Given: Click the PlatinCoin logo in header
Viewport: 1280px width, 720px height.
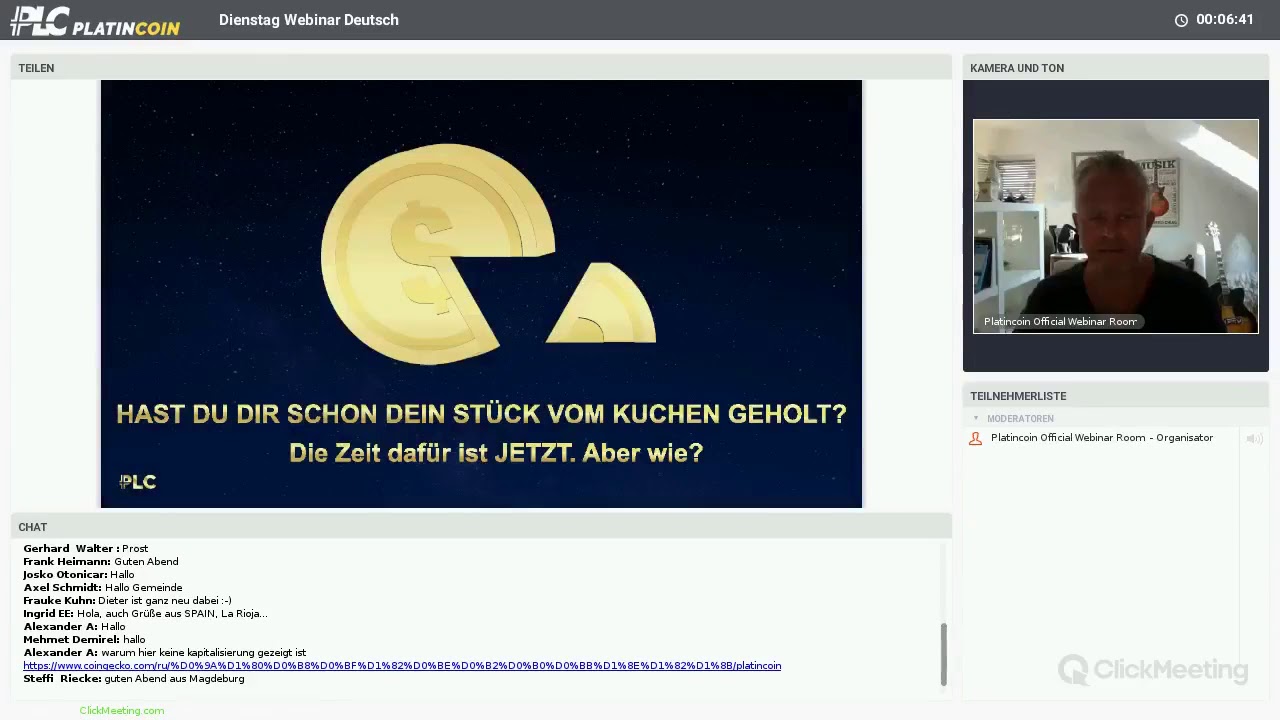Looking at the screenshot, I should coord(95,21).
